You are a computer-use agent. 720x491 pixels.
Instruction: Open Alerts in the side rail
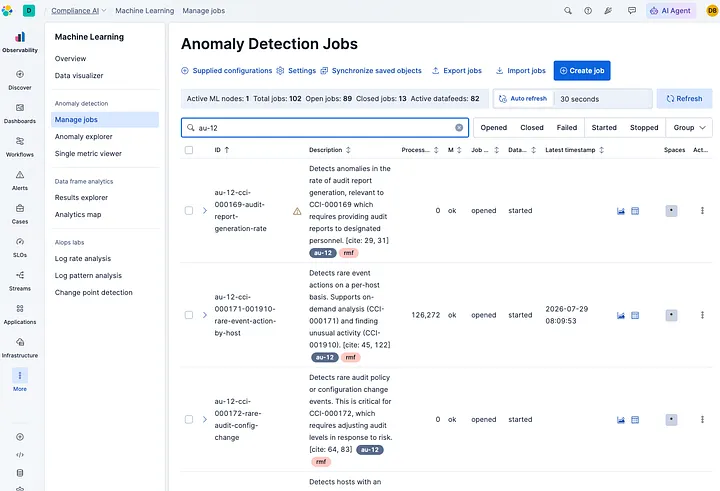tap(20, 181)
